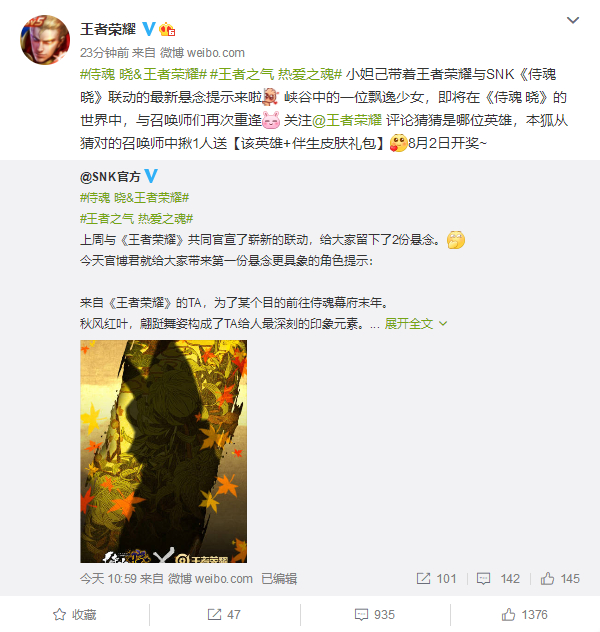Open the 王者荣耀 account name link
The image size is (600, 632).
point(108,29)
